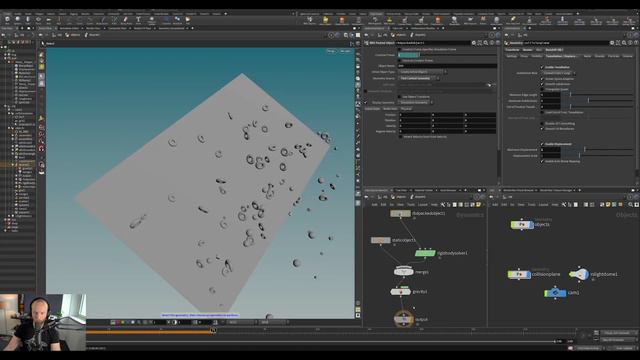640x360 pixels.
Task: Open Layout menu in dynamics network
Action: click(x=422, y=204)
